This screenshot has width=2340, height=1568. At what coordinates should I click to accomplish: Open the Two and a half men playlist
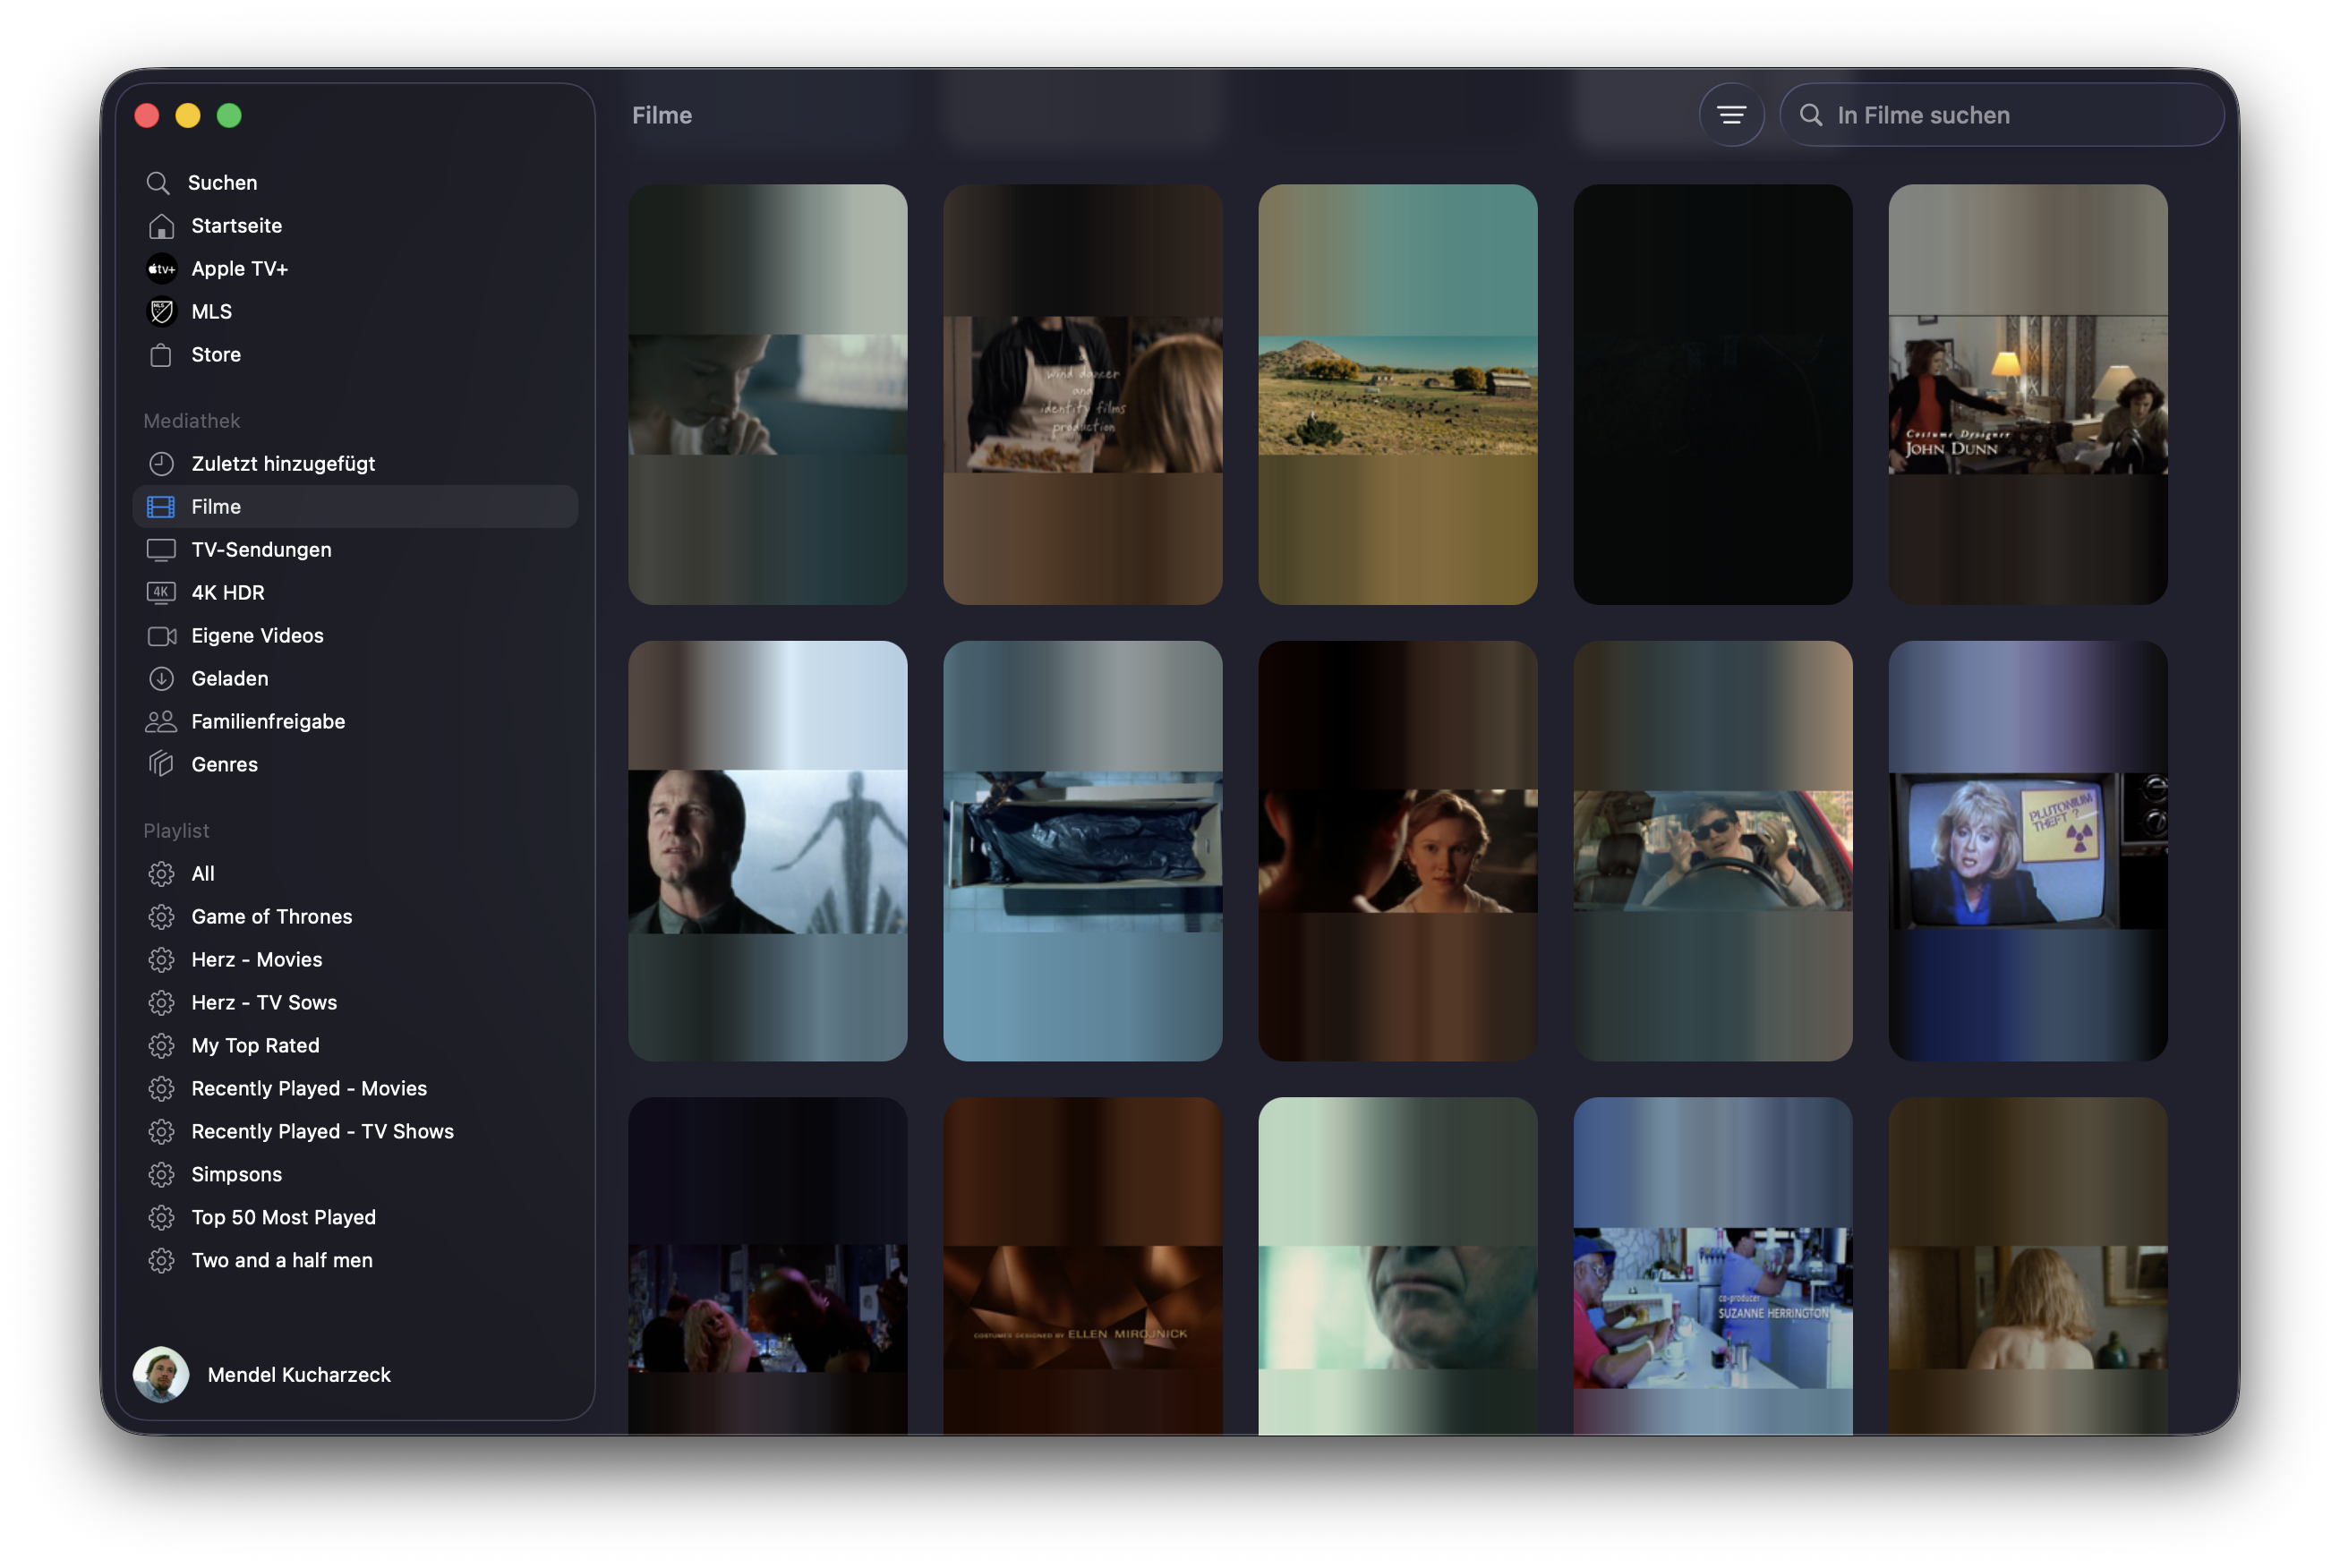click(x=355, y=1261)
